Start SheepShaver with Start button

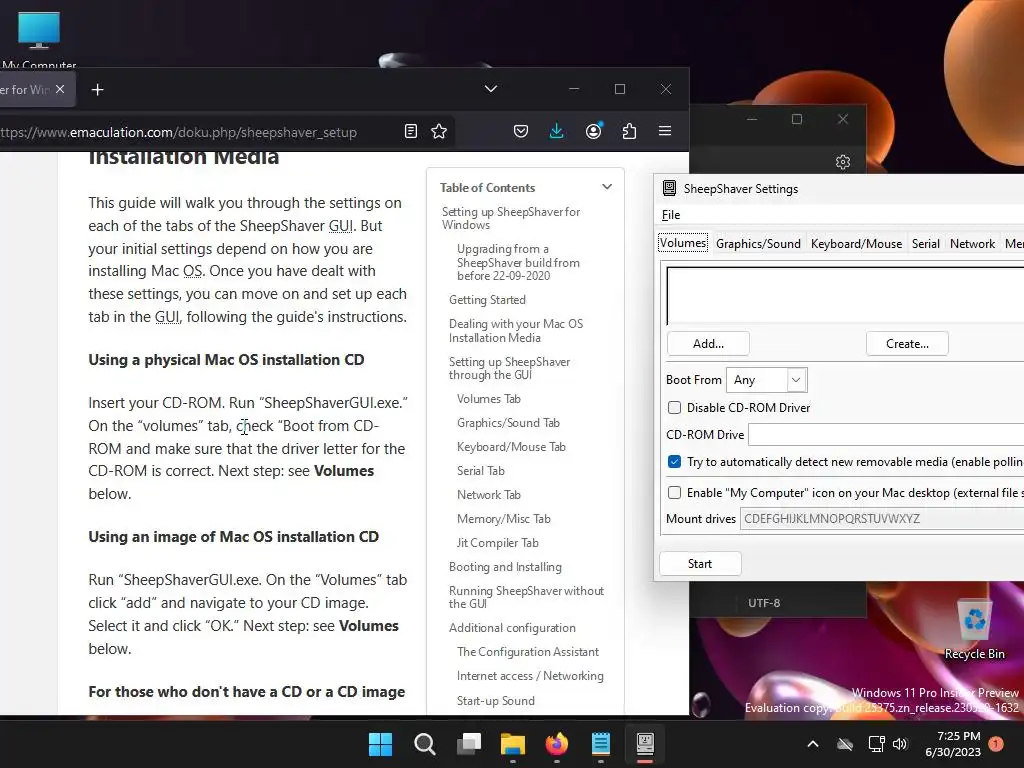[700, 564]
